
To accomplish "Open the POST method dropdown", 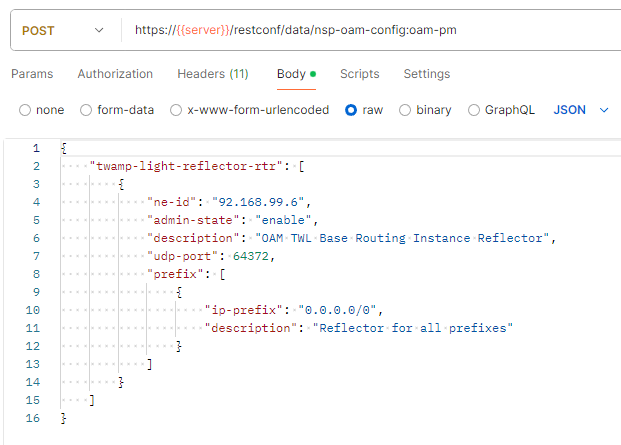I will (62, 30).
